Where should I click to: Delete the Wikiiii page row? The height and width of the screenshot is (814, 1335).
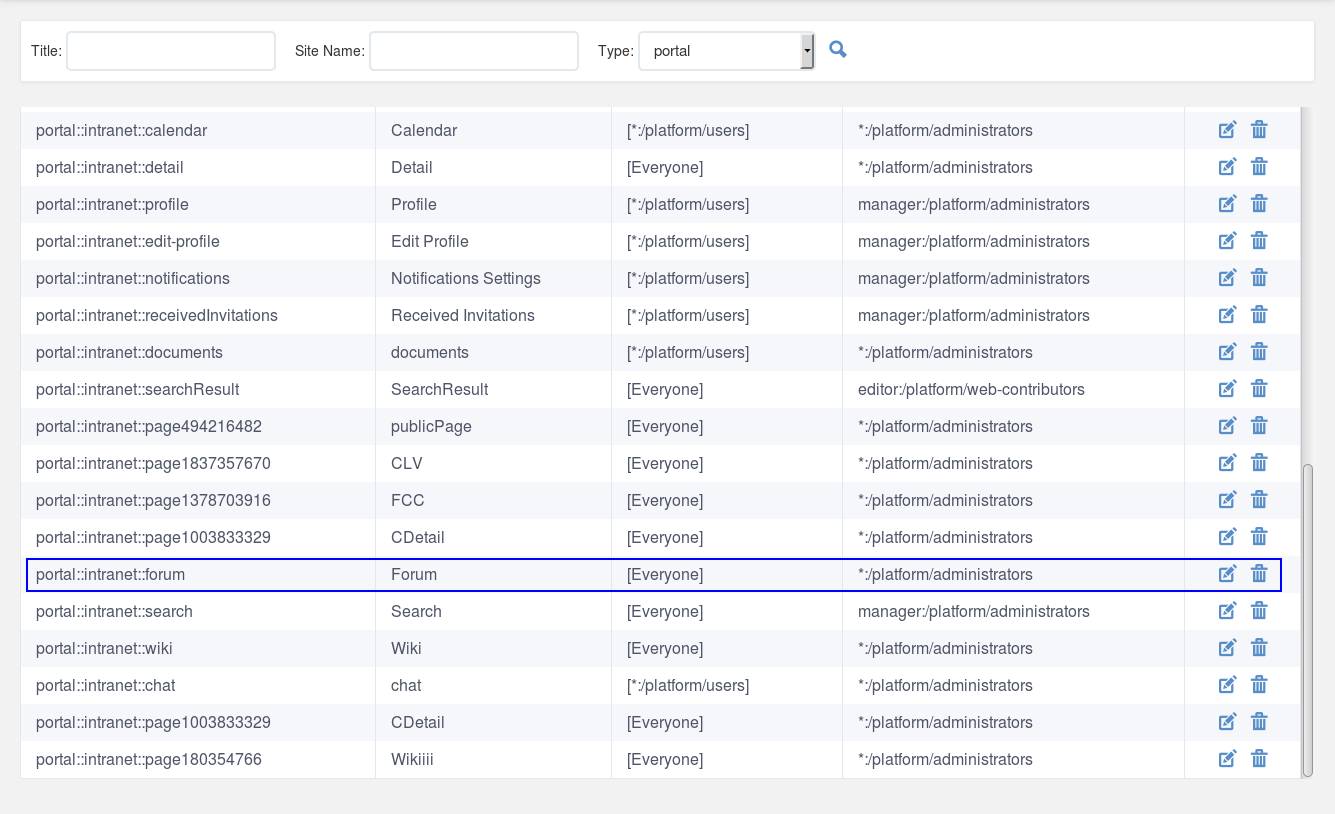click(1259, 759)
